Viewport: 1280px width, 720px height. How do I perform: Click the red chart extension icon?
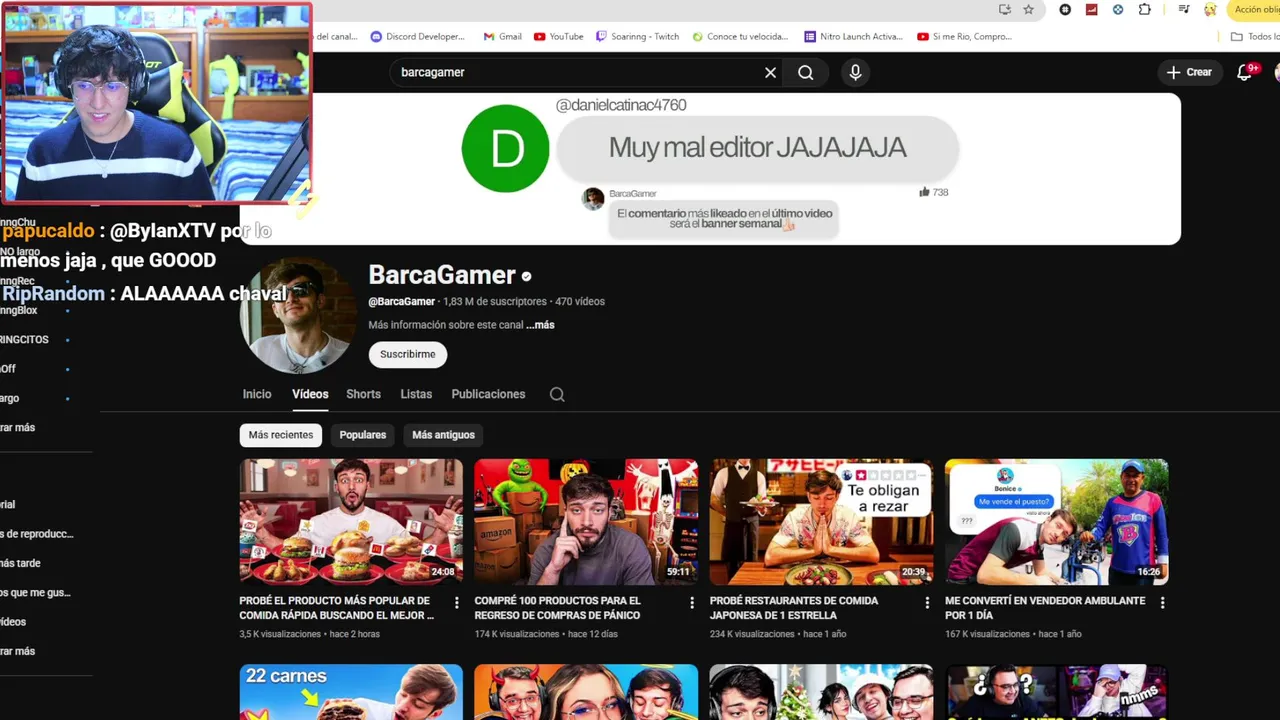point(1091,9)
